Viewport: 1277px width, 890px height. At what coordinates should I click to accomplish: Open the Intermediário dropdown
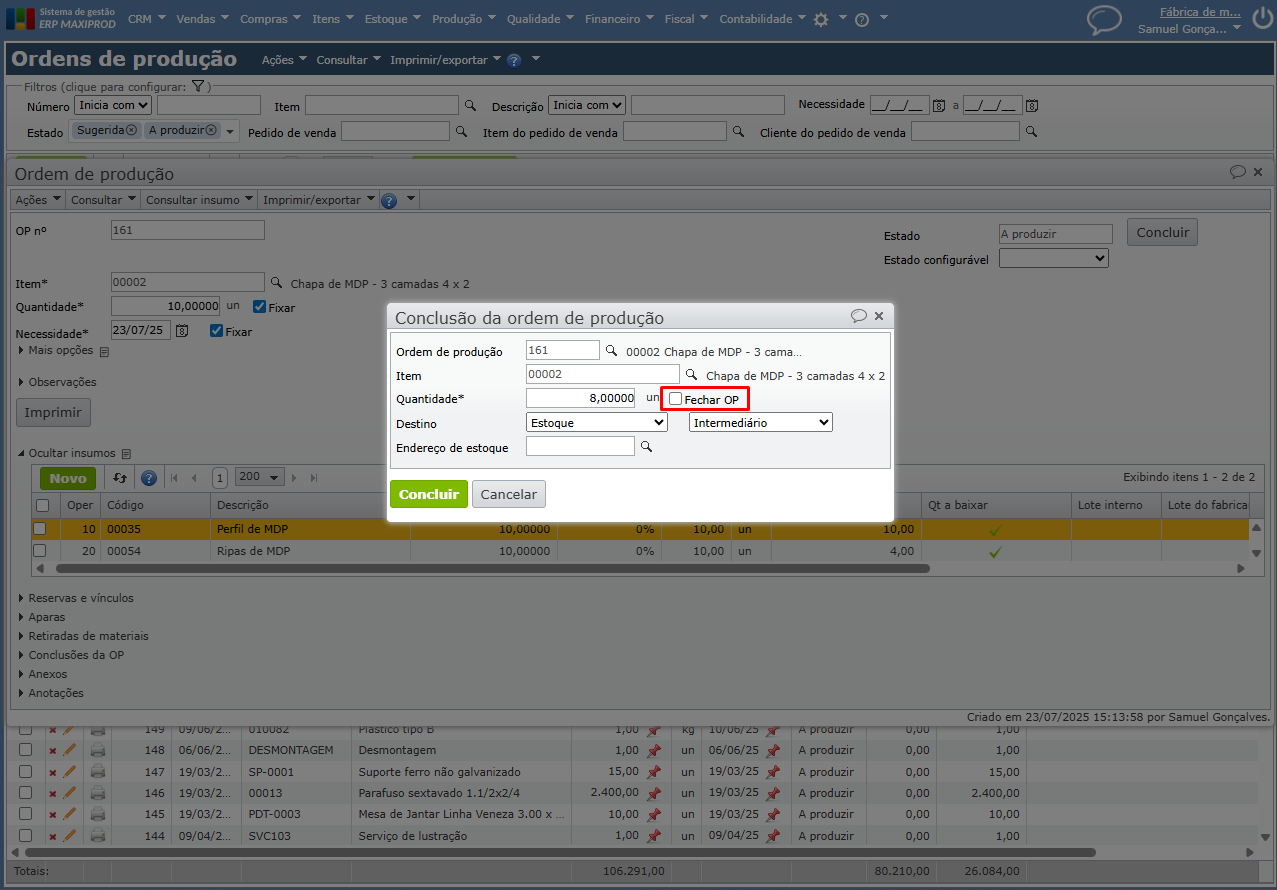click(760, 423)
